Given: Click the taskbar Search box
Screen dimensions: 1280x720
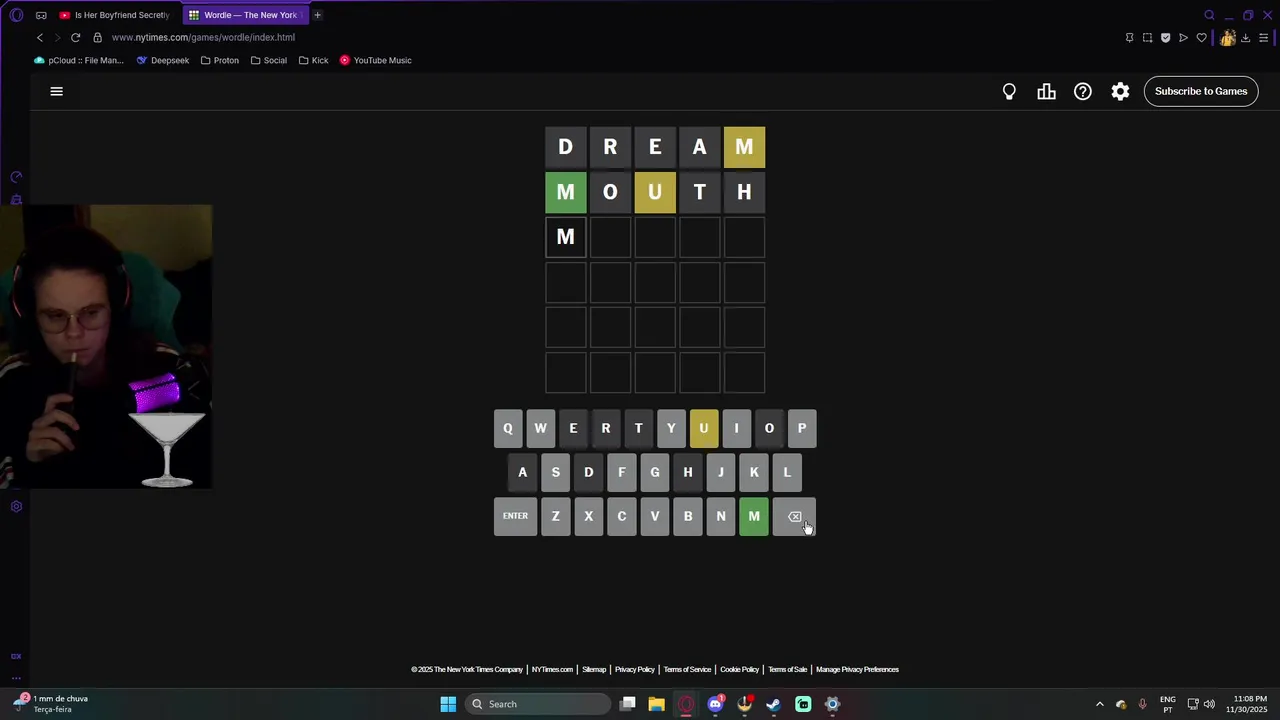Looking at the screenshot, I should point(540,704).
